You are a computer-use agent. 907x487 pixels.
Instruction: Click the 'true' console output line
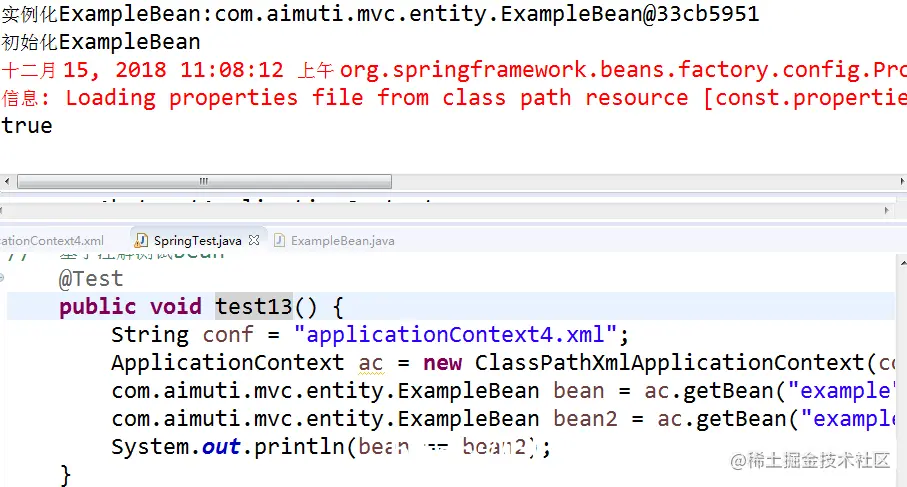pyautogui.click(x=27, y=126)
